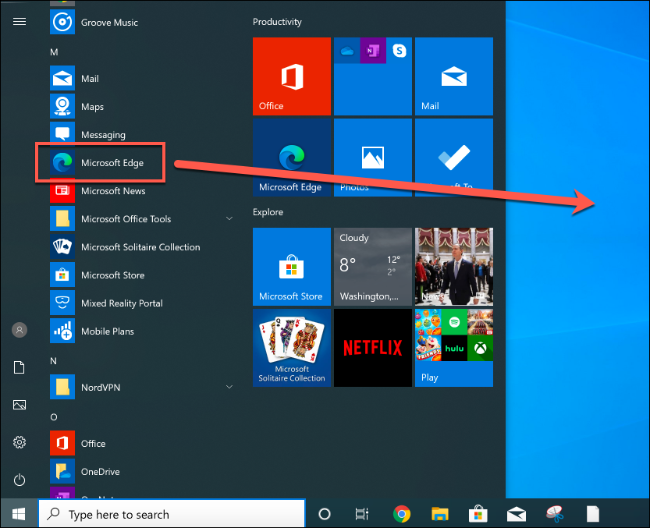
Task: Click the Xbox icon in Play tile
Action: 480,348
